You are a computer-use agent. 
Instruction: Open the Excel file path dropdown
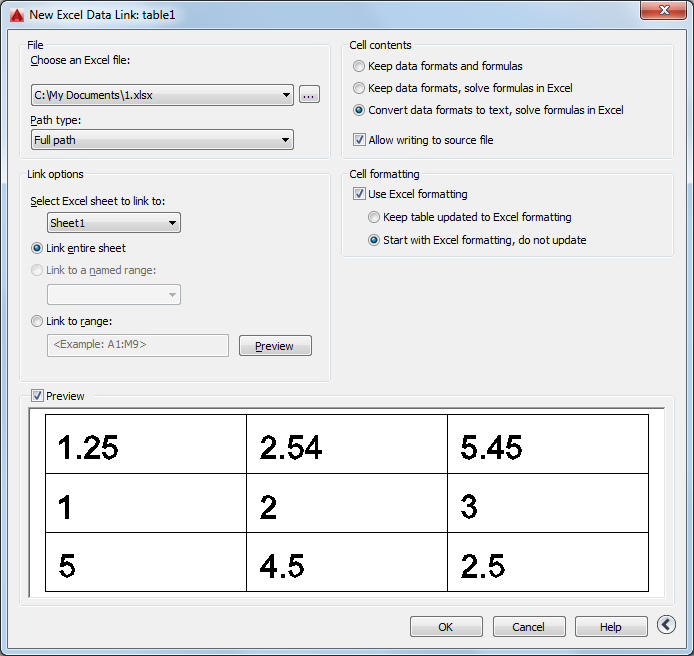click(162, 95)
